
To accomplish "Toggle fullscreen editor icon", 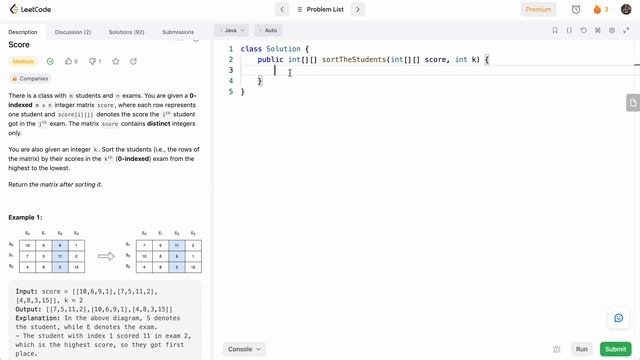I will [x=626, y=30].
